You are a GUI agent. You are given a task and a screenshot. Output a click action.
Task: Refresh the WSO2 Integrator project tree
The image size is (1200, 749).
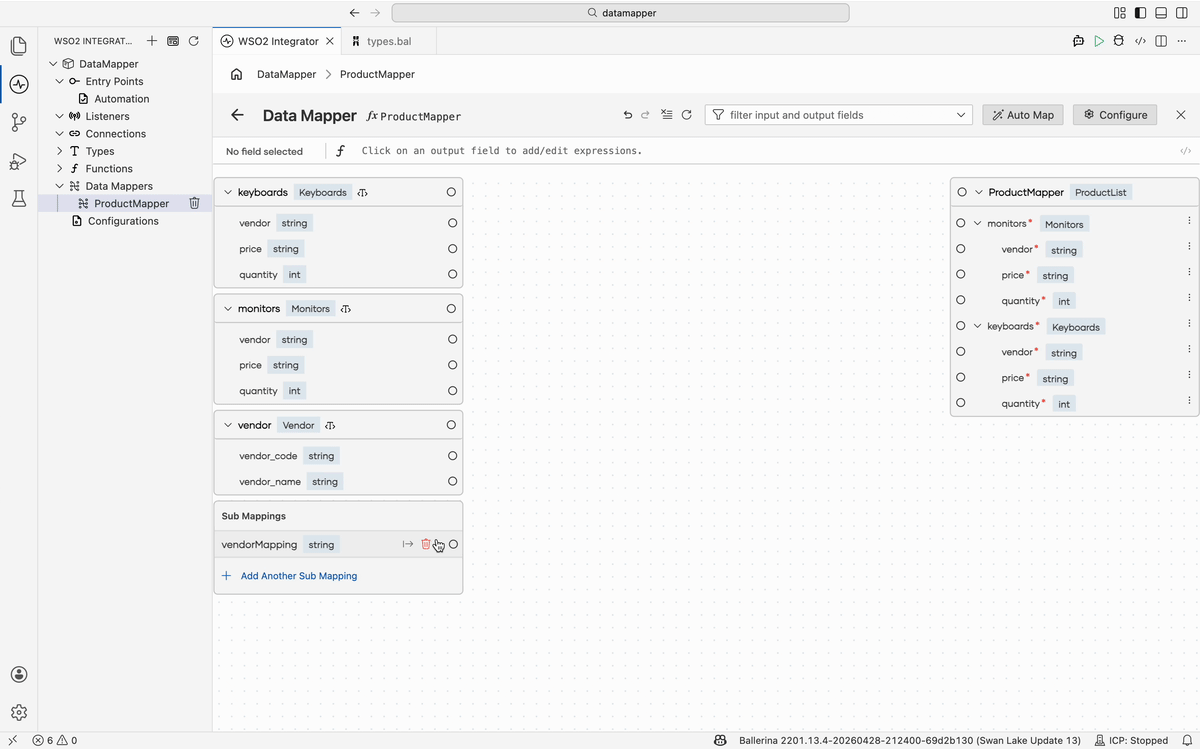[194, 41]
